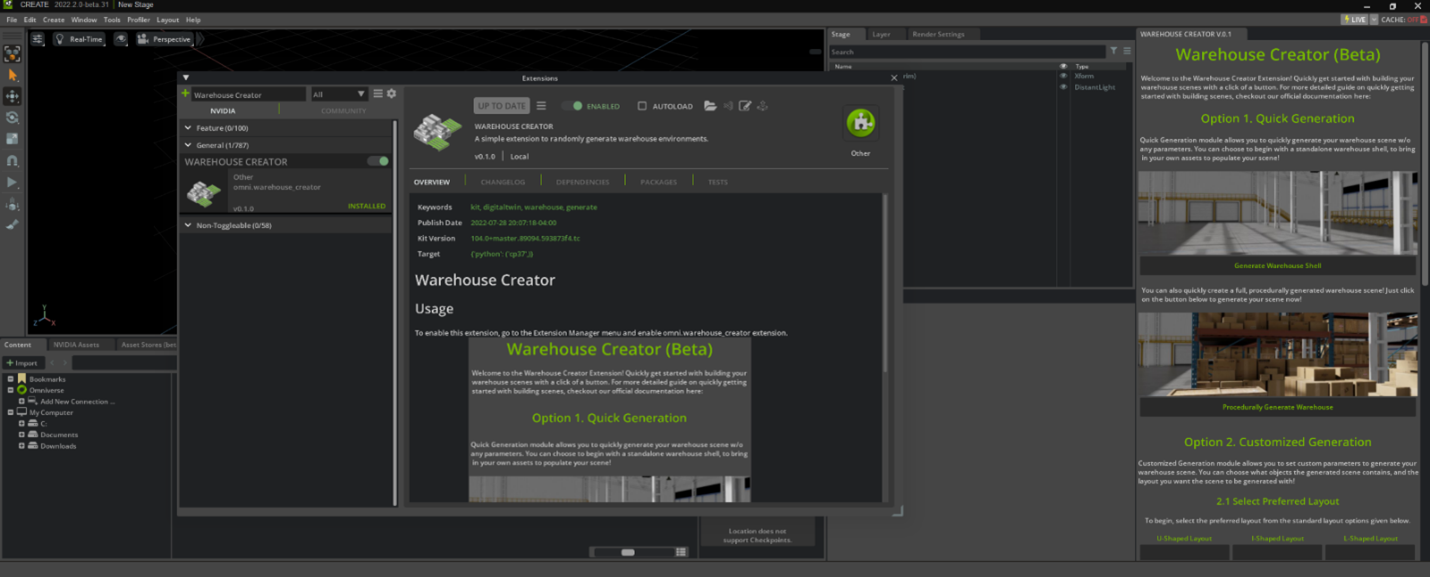
Task: Open the selection mode icon atop left toolbar
Action: pos(12,54)
